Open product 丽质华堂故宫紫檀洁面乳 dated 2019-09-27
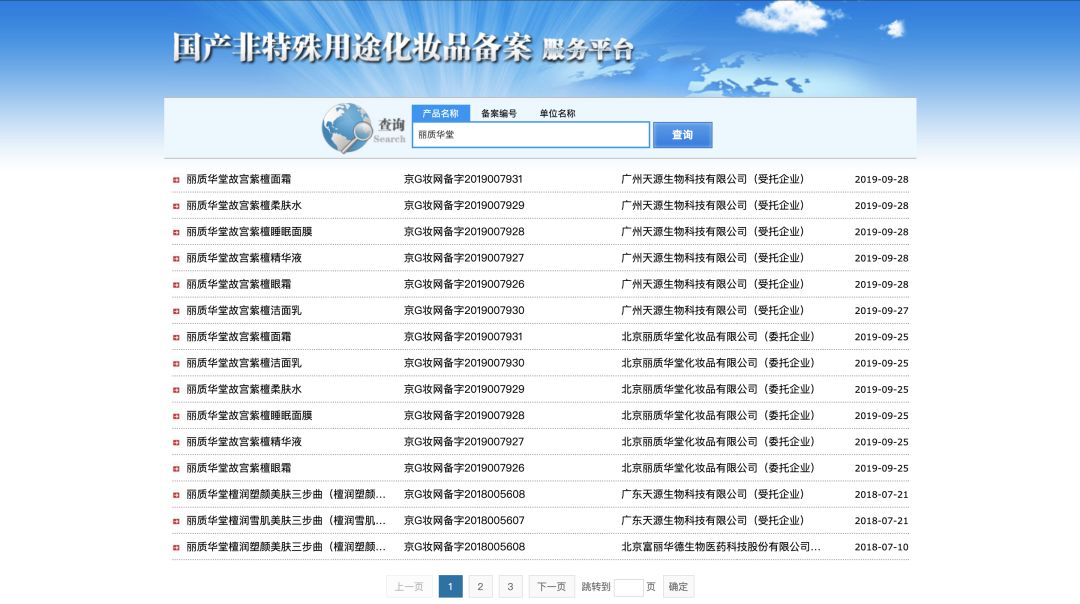 coord(244,310)
